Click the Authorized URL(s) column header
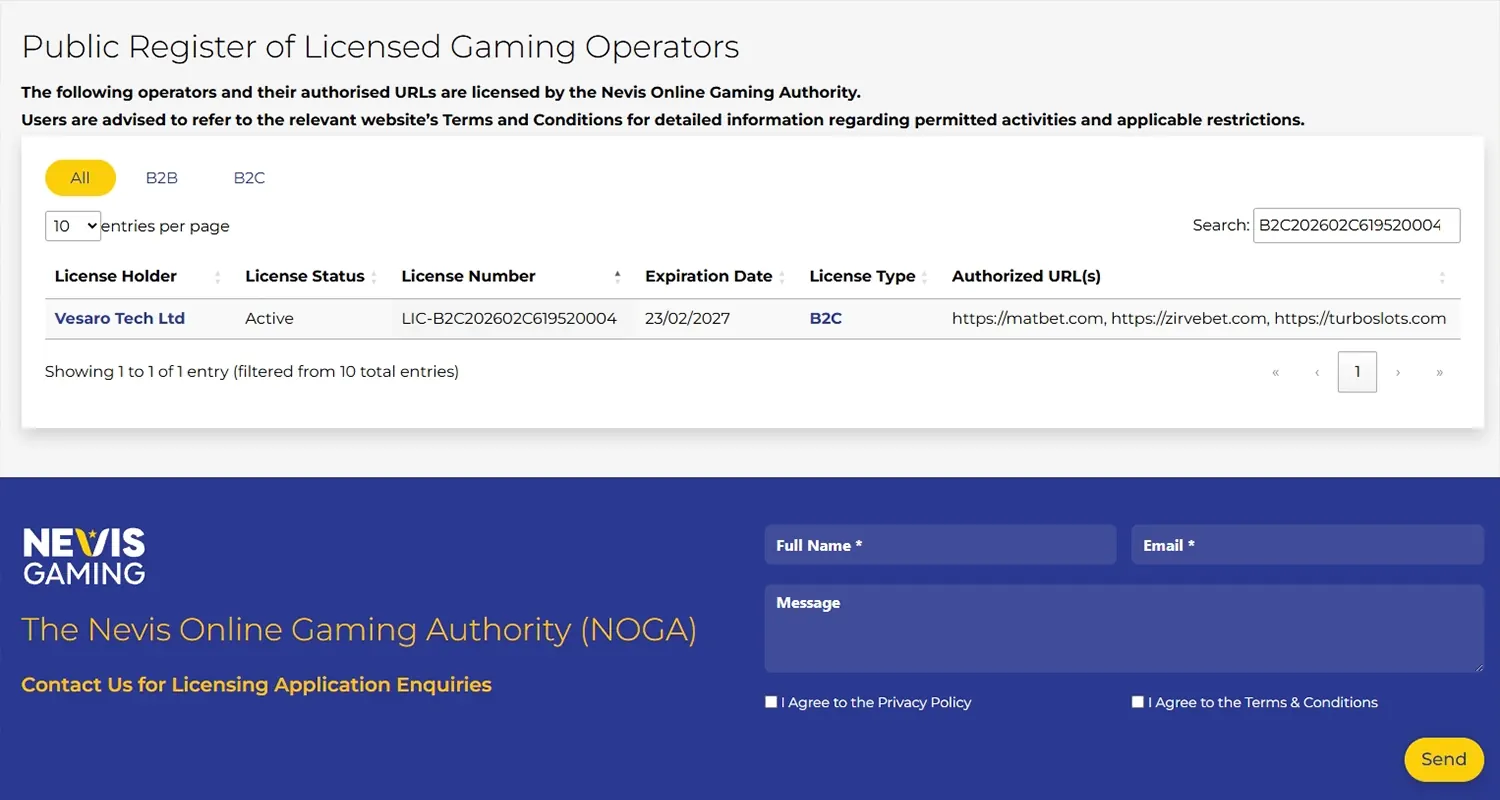 click(x=1026, y=276)
